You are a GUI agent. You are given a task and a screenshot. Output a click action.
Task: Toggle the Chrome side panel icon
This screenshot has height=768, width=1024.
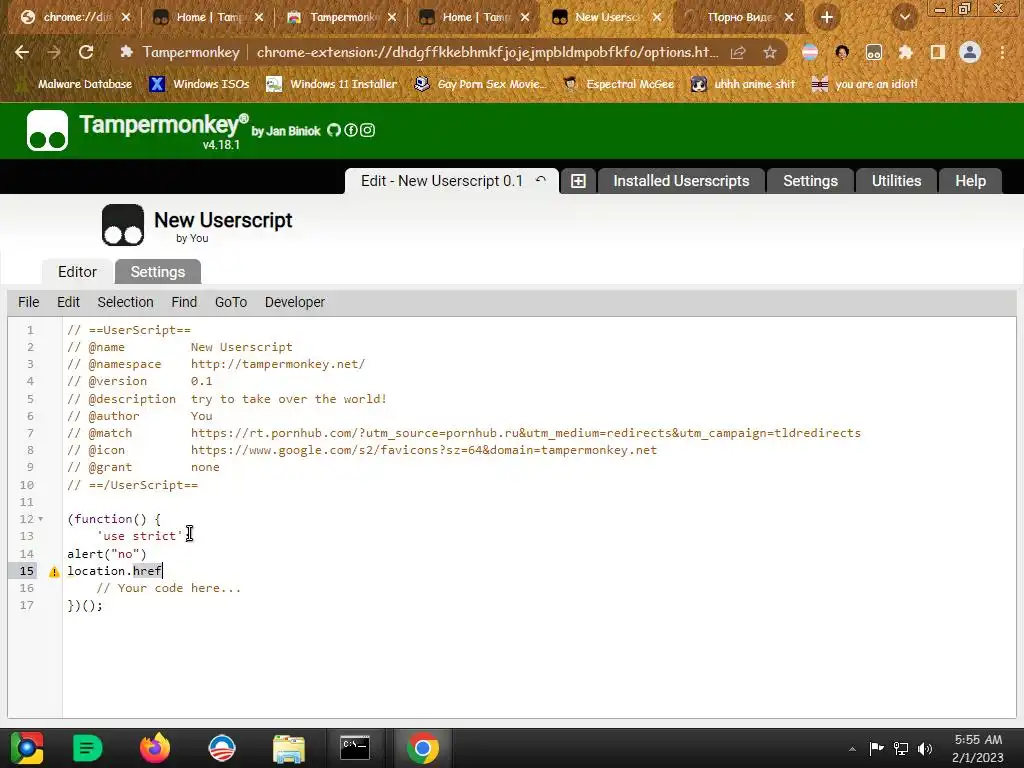click(938, 52)
